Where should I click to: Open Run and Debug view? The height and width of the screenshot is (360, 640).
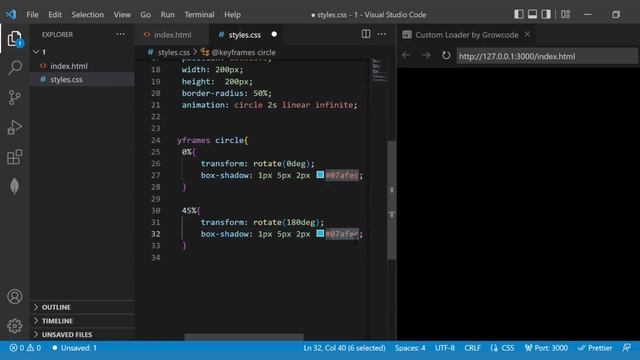coord(15,127)
